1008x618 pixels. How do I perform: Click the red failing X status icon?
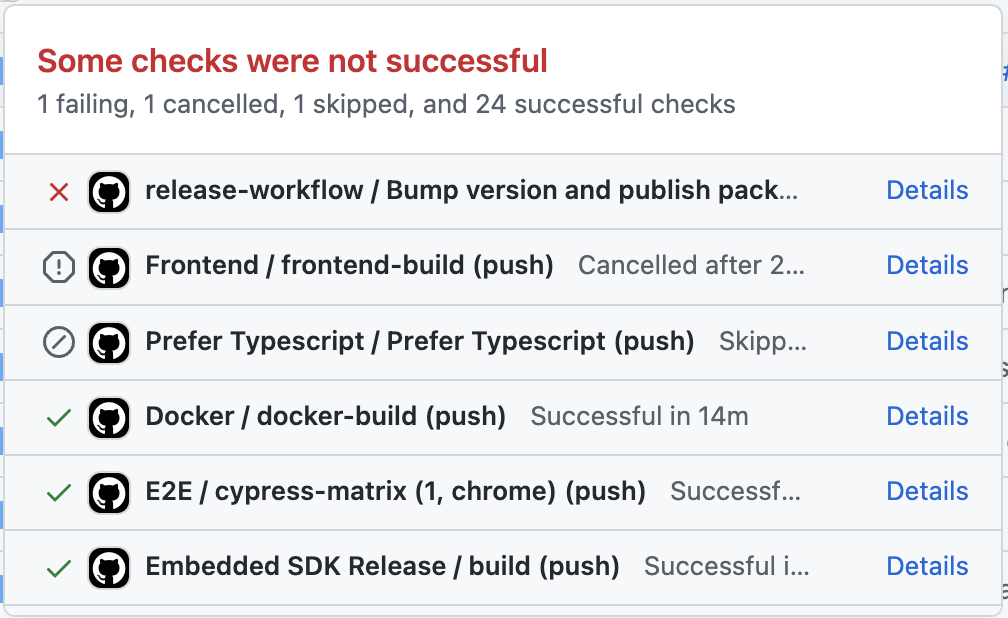point(58,192)
